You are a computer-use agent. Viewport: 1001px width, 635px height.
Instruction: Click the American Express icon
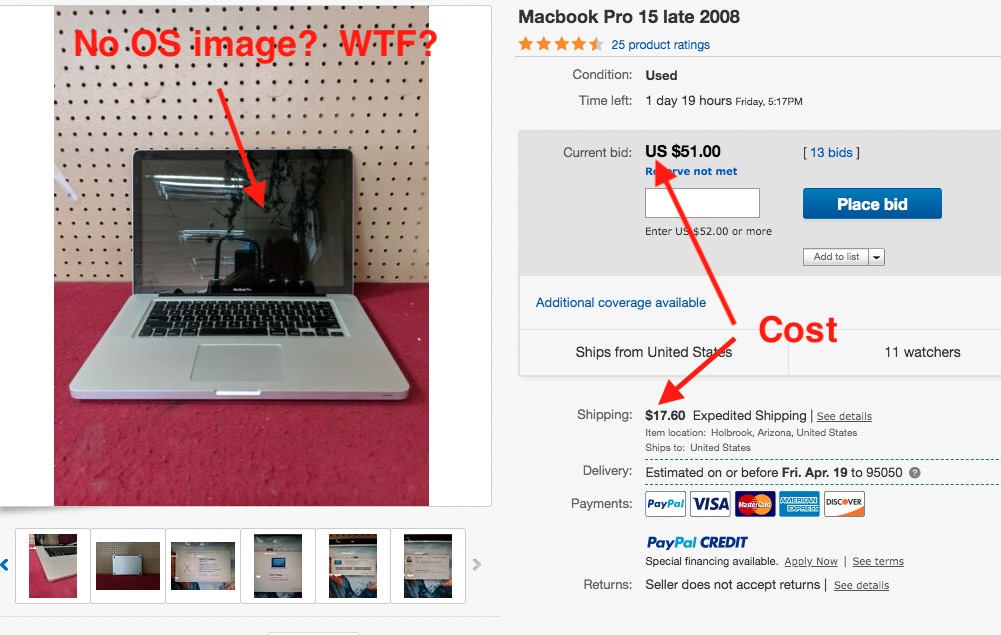point(799,504)
